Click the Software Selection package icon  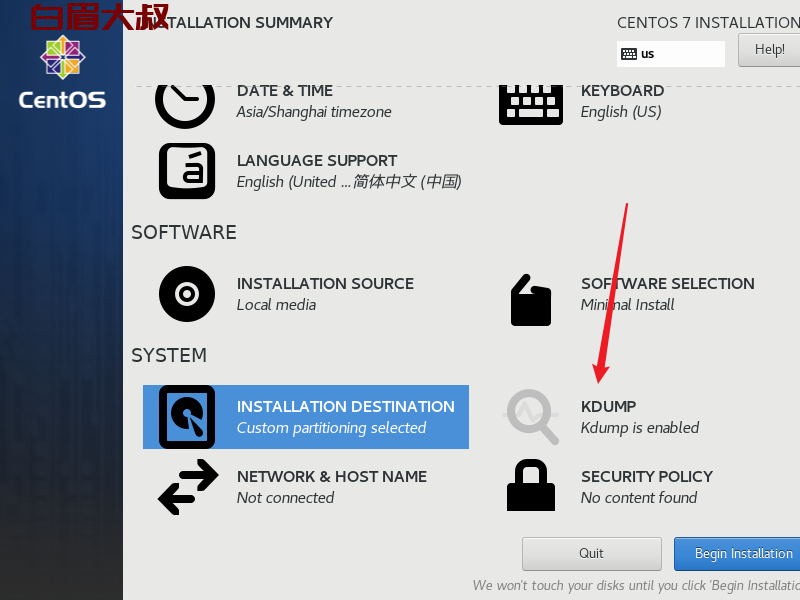(x=531, y=300)
